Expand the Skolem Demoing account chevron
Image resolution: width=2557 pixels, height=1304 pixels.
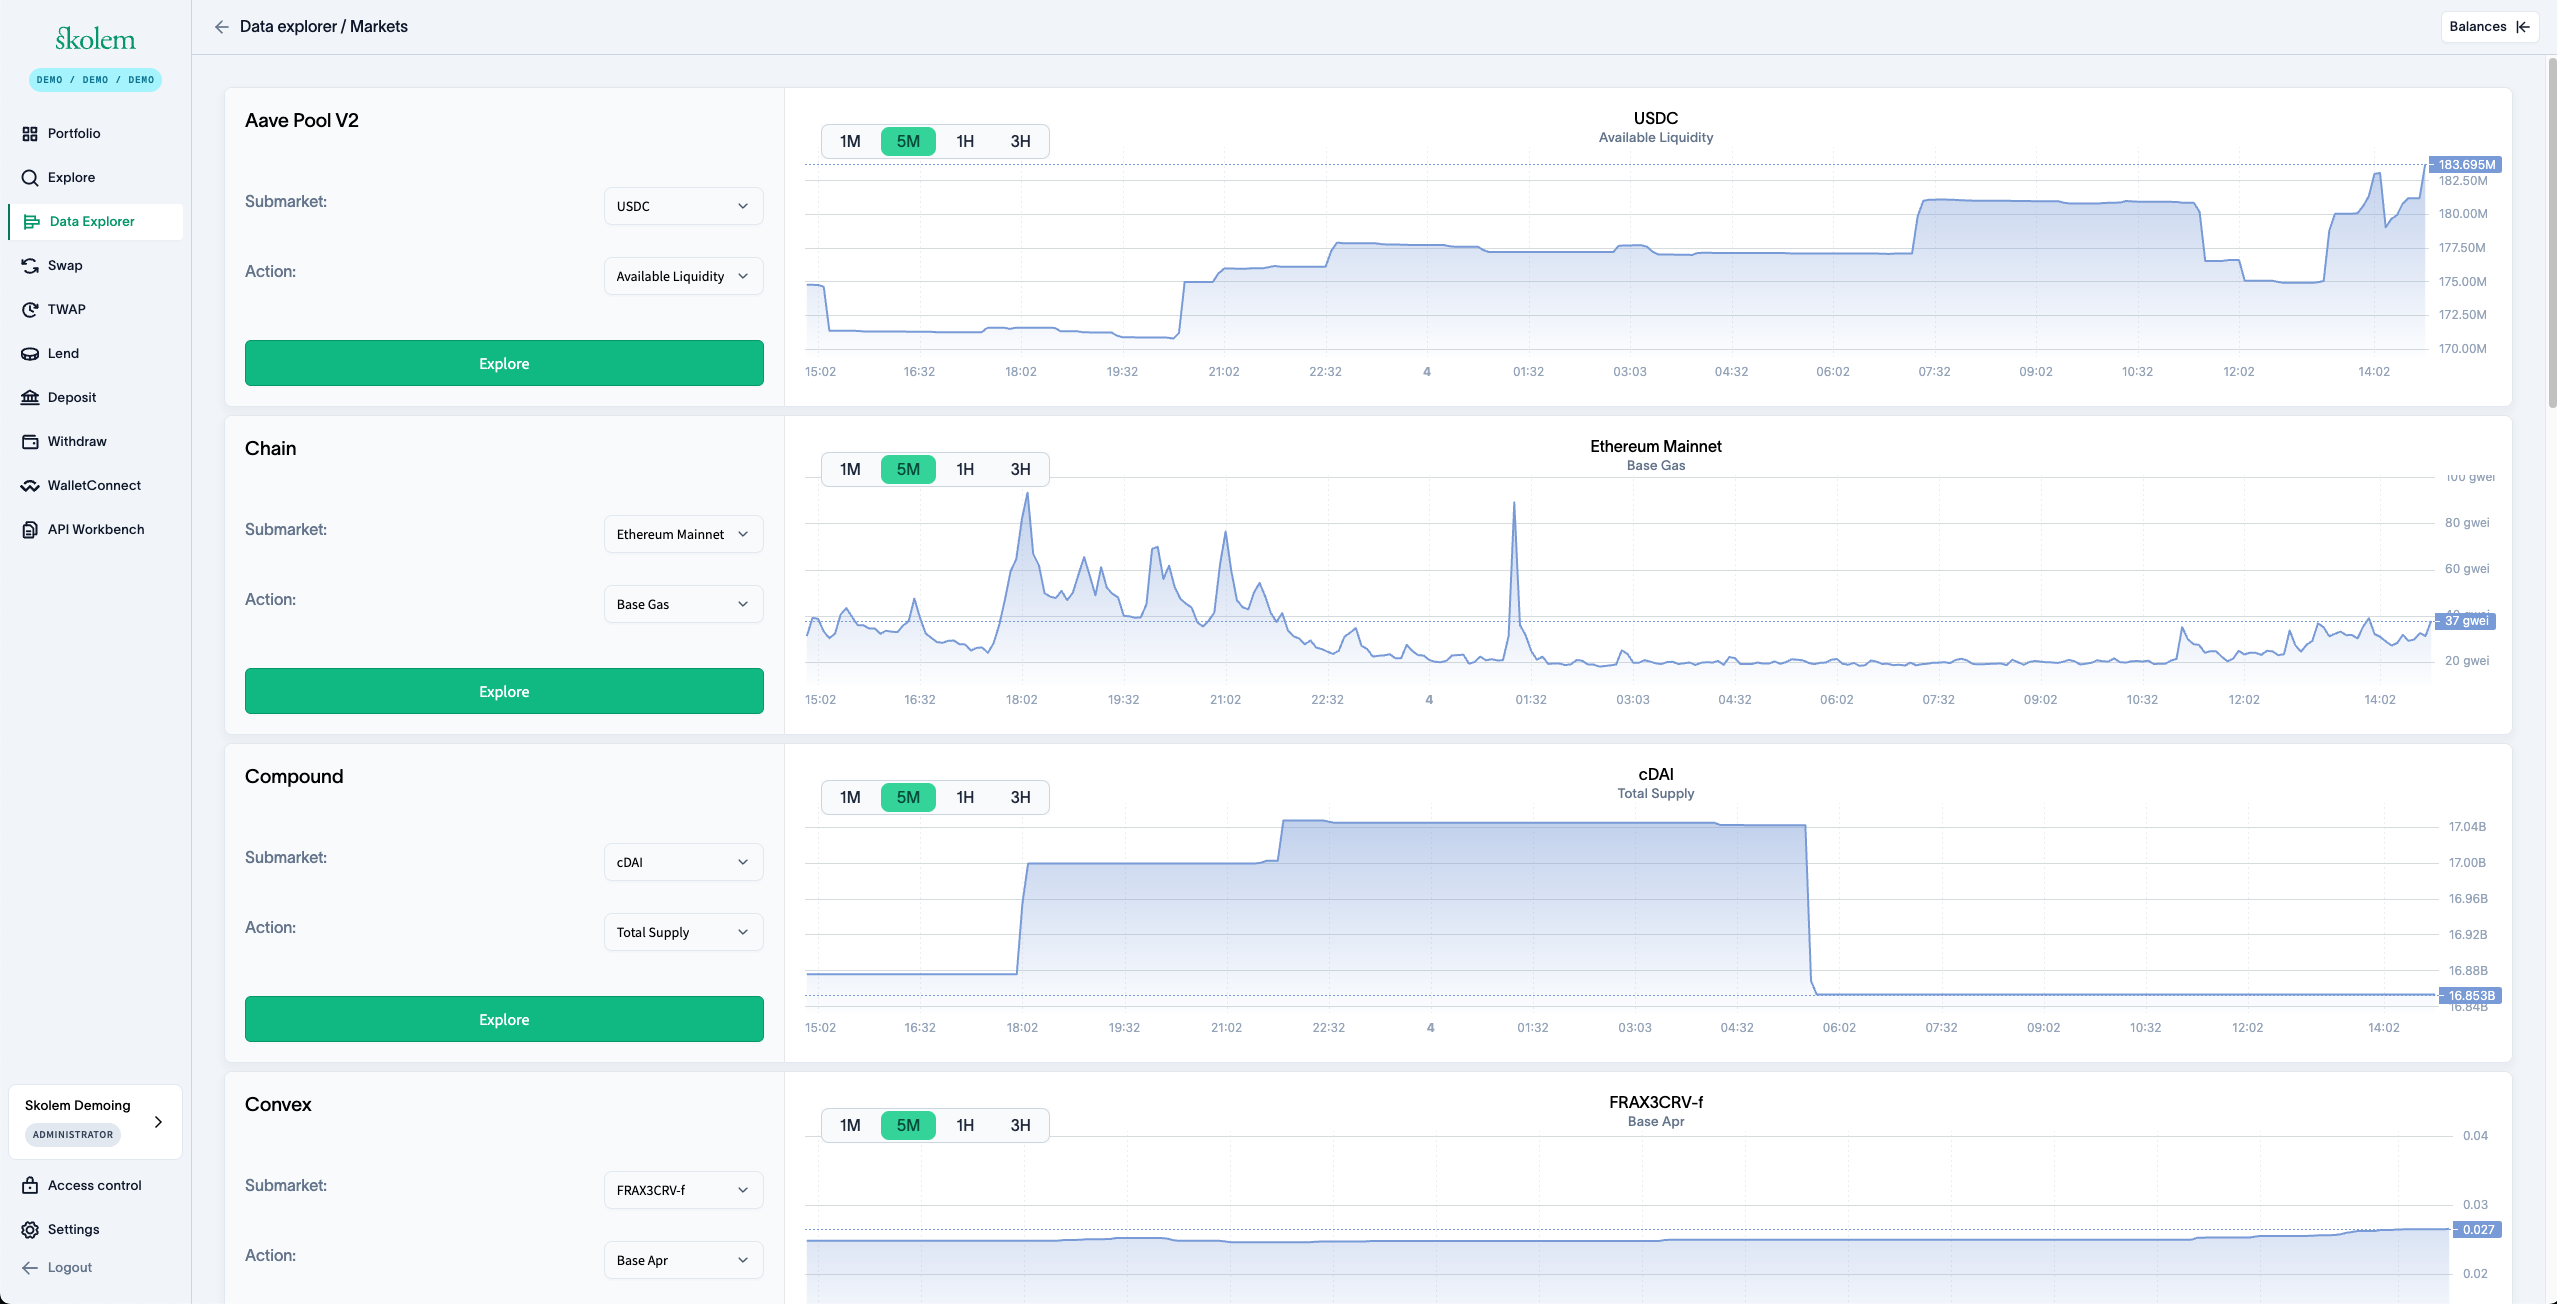[158, 1122]
